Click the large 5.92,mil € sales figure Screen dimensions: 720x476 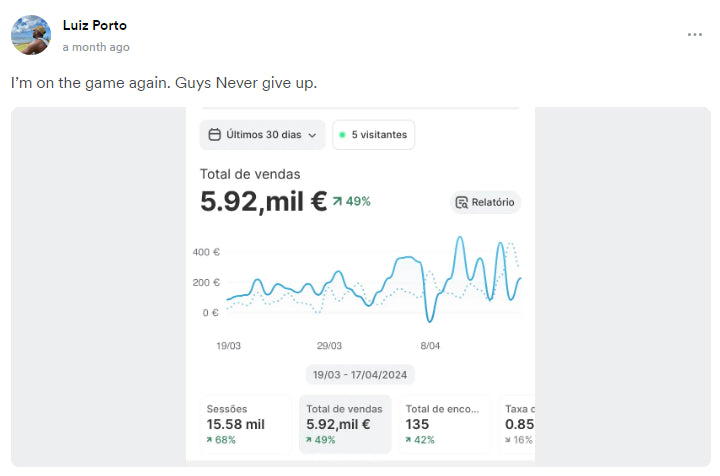click(263, 202)
